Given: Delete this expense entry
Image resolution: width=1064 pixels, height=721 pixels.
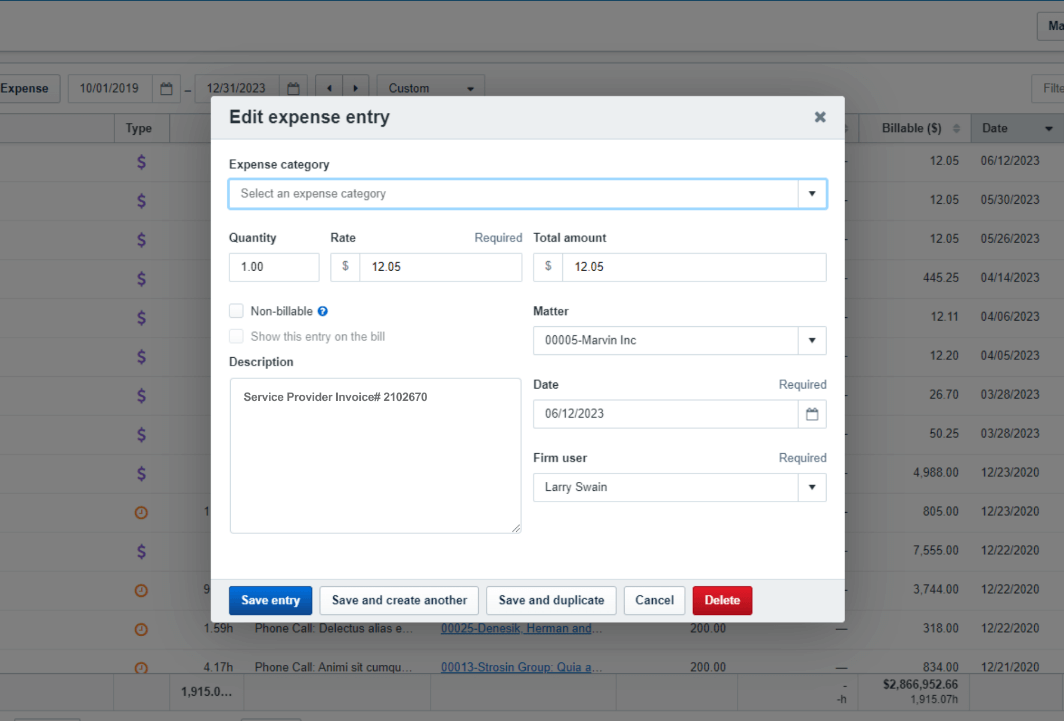Looking at the screenshot, I should (x=722, y=600).
